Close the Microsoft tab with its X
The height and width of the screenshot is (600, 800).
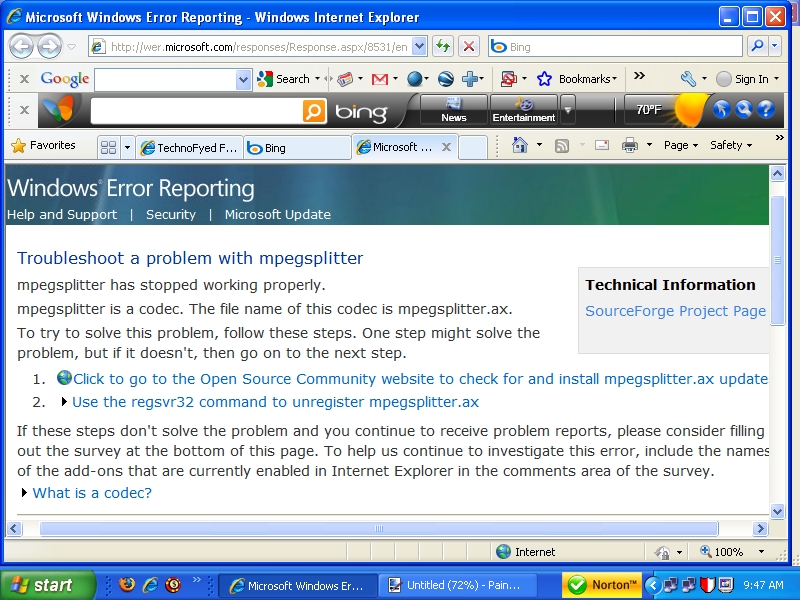(446, 147)
